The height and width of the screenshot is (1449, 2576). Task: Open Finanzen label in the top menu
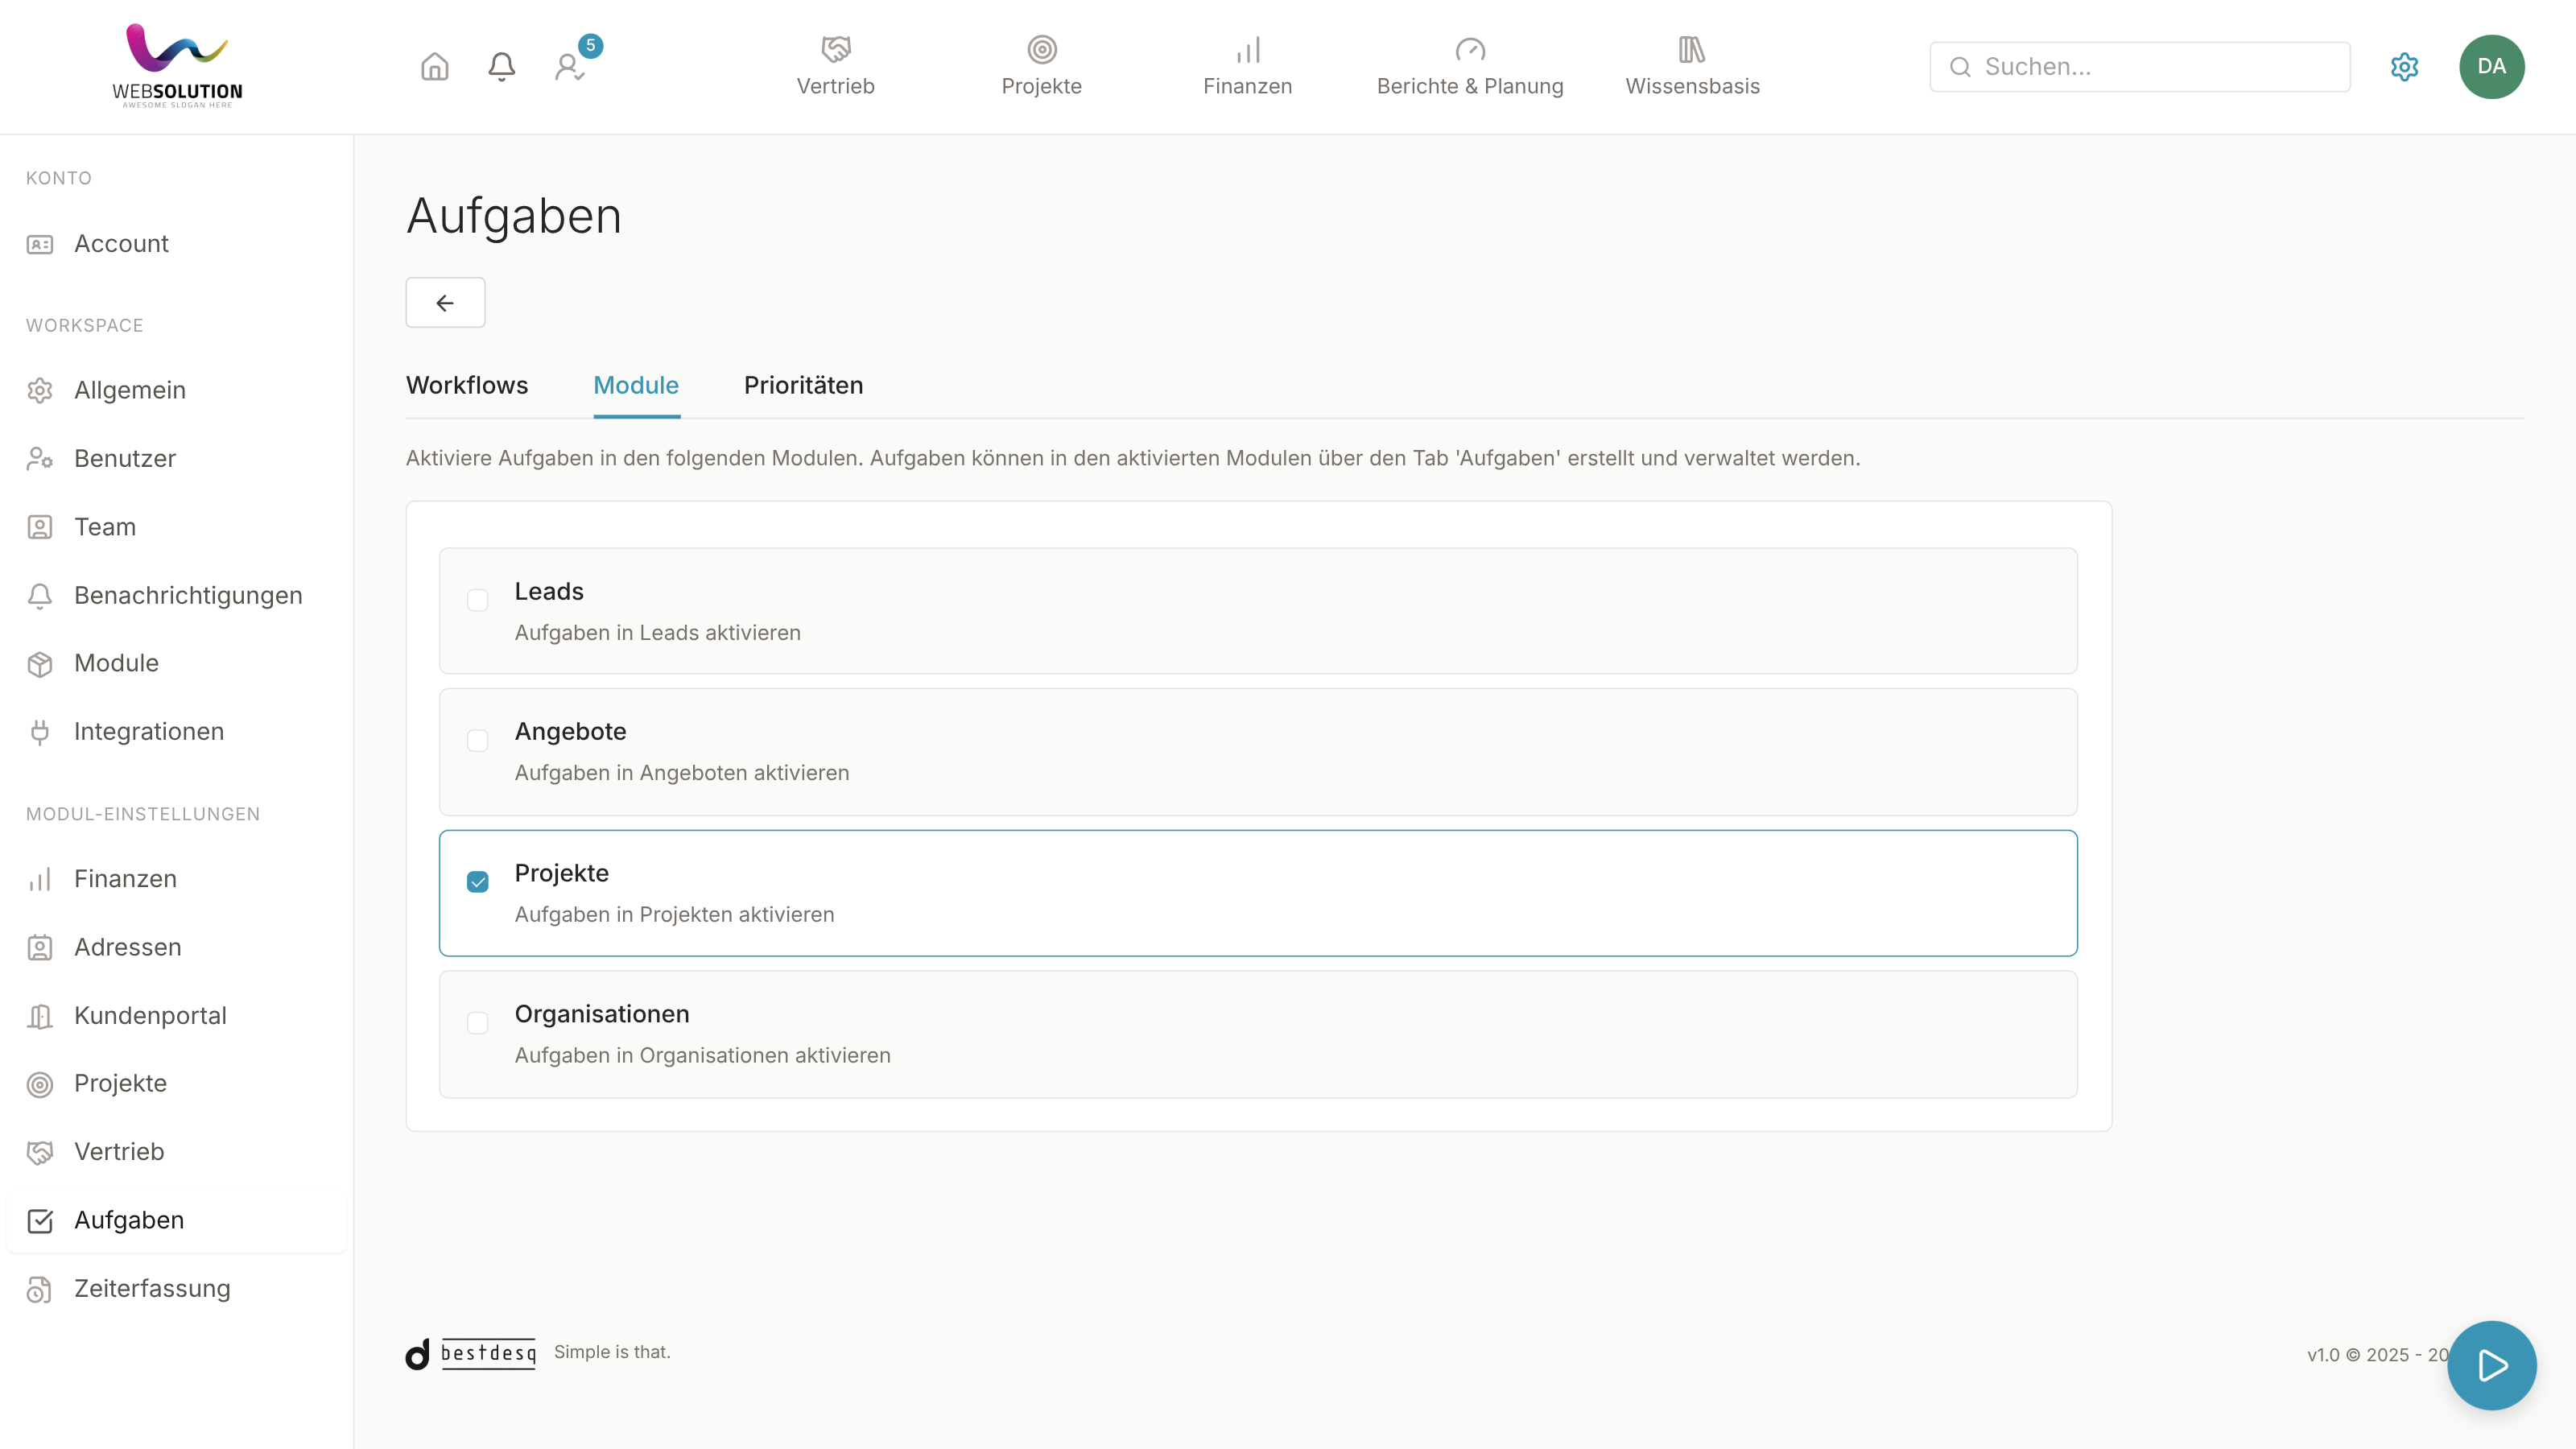click(x=1248, y=86)
